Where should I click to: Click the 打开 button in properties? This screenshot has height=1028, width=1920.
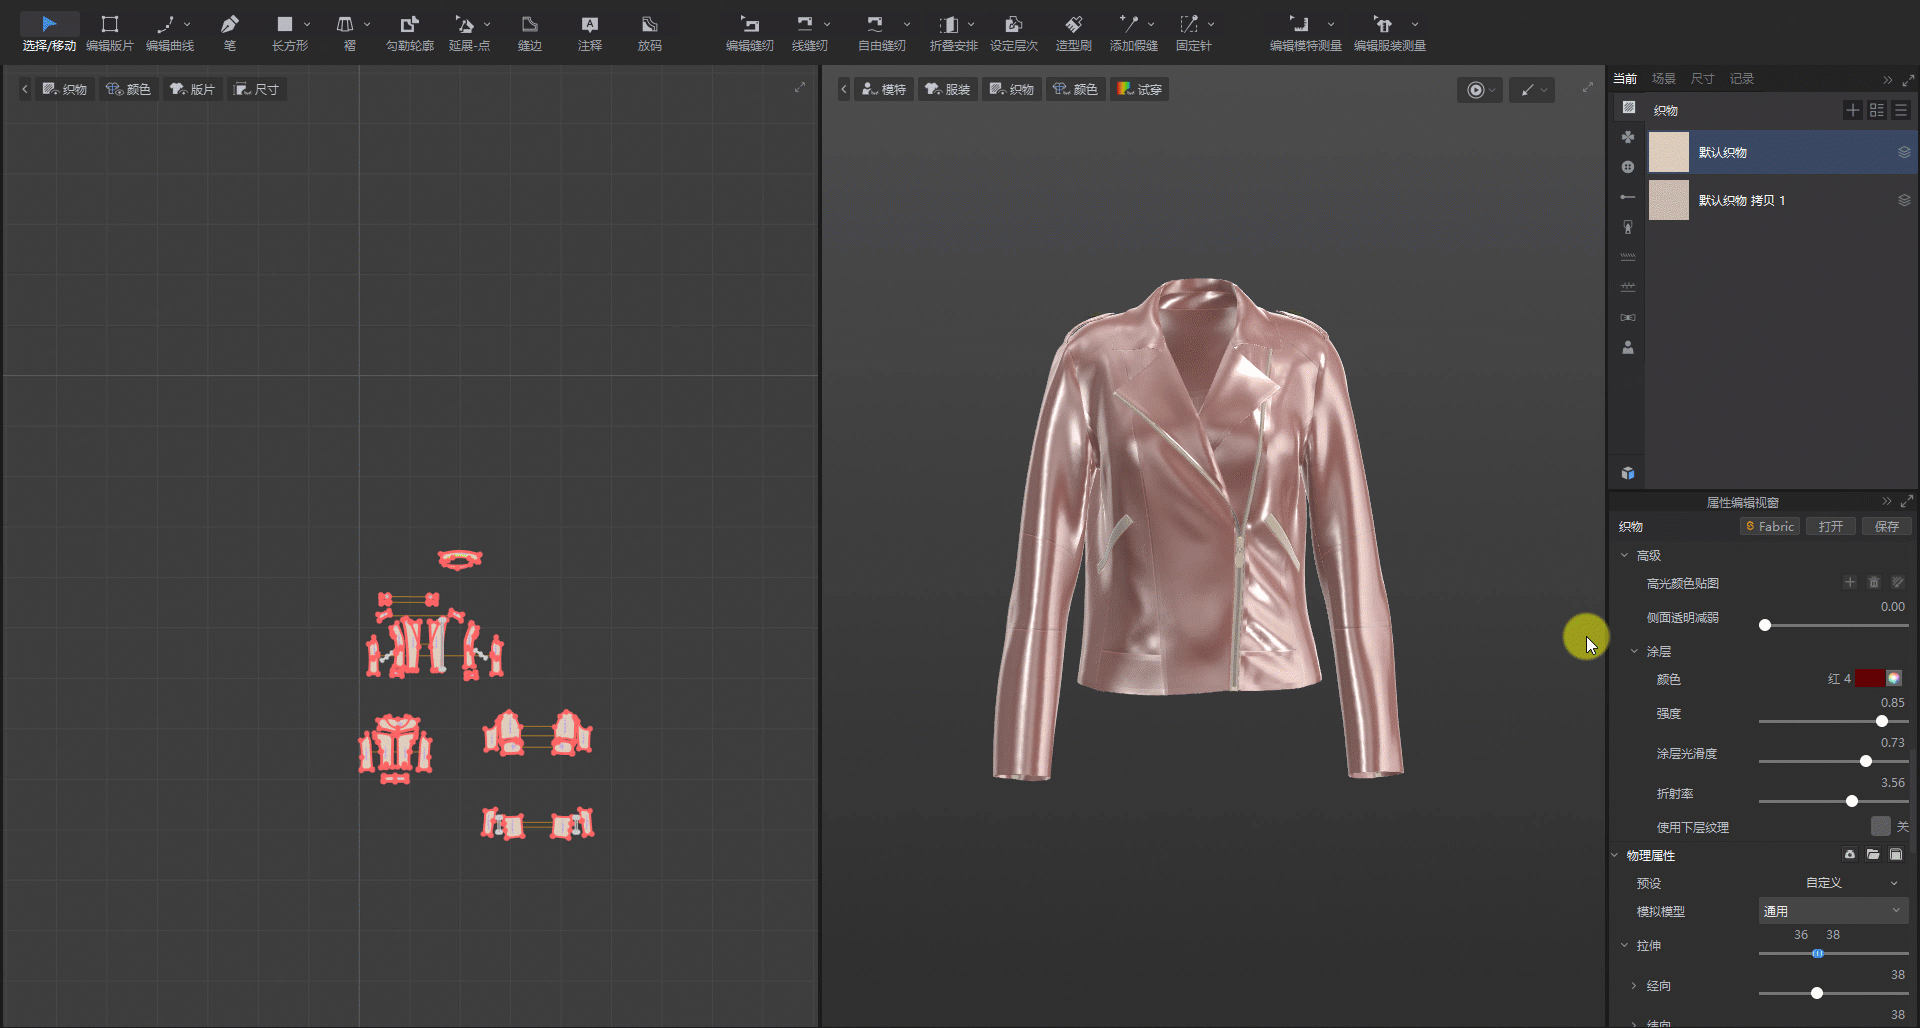click(x=1830, y=526)
